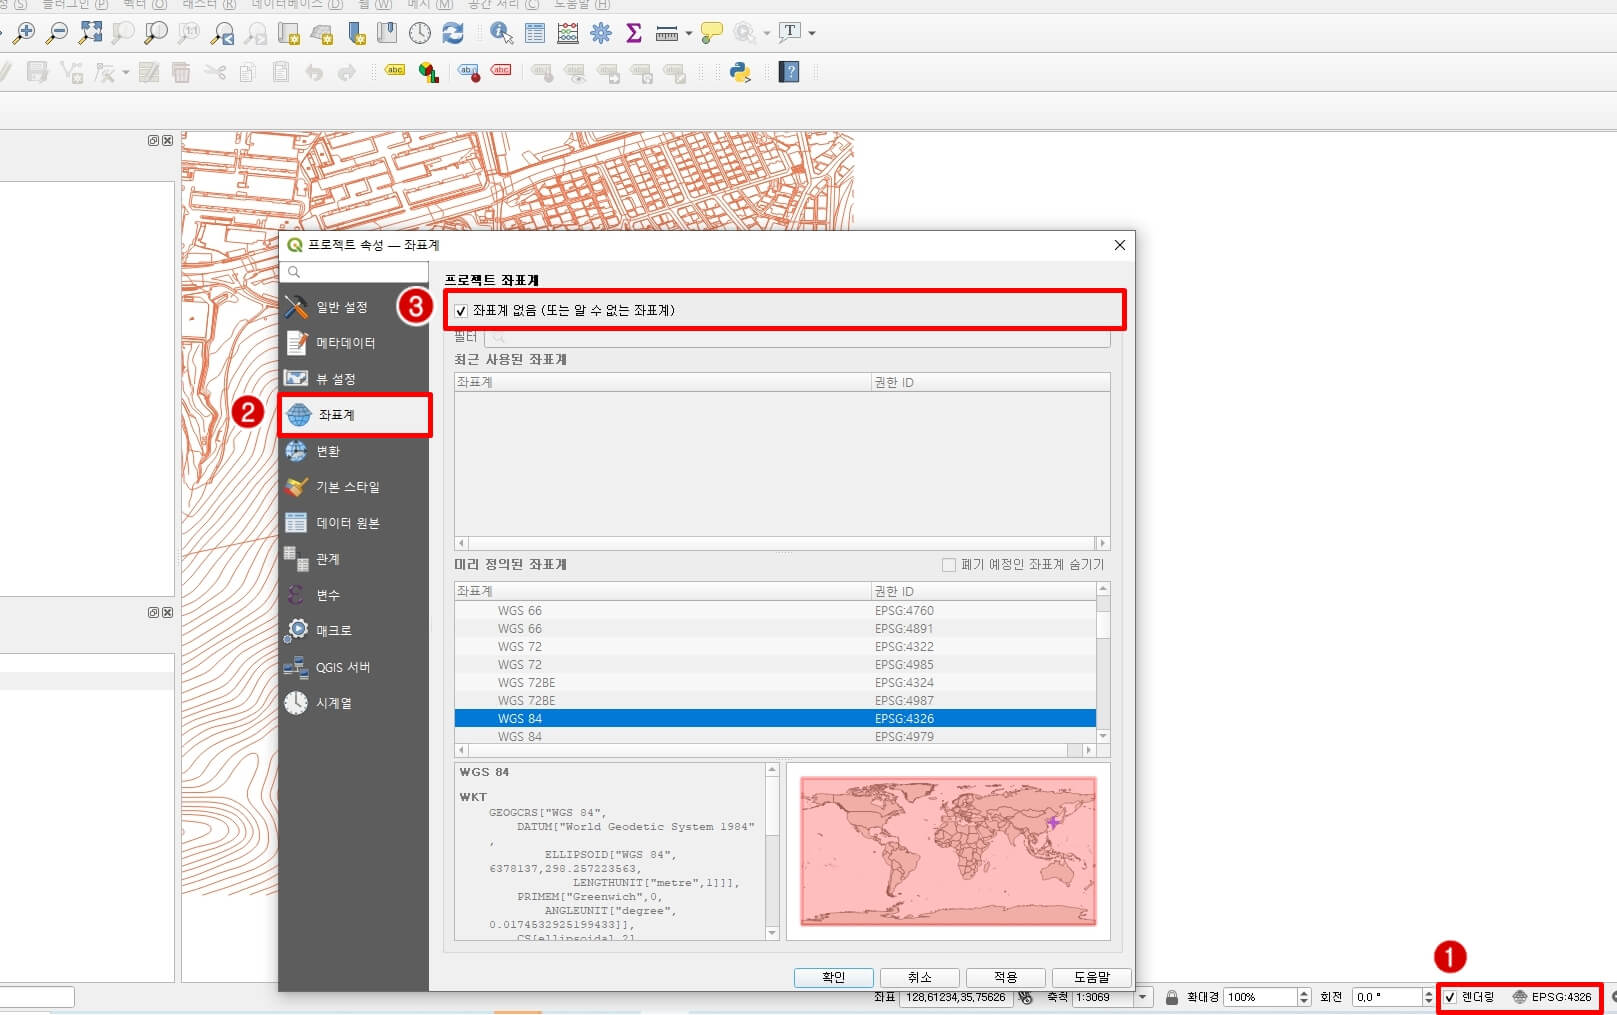1617x1015 pixels.
Task: Open the Relations section
Action: pyautogui.click(x=354, y=559)
